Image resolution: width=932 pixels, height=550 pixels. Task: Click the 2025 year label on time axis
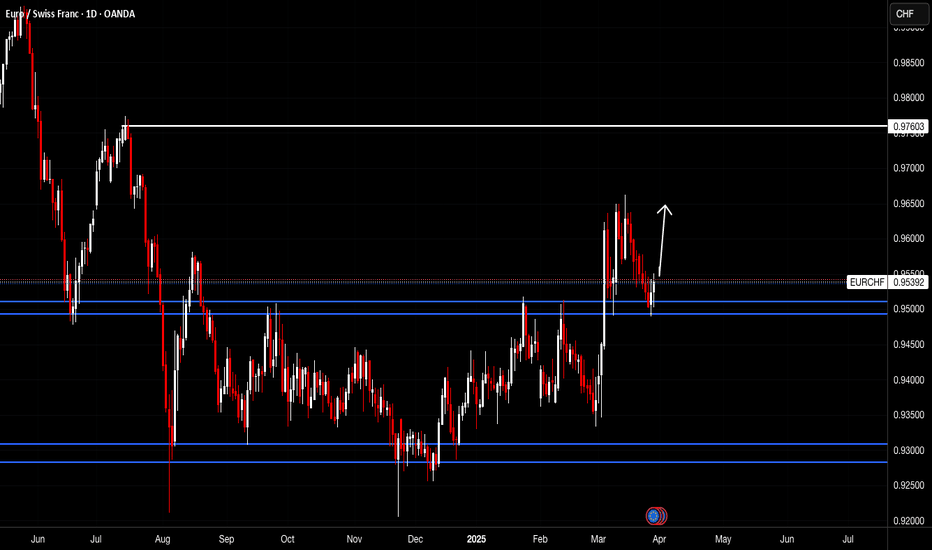[x=476, y=539]
